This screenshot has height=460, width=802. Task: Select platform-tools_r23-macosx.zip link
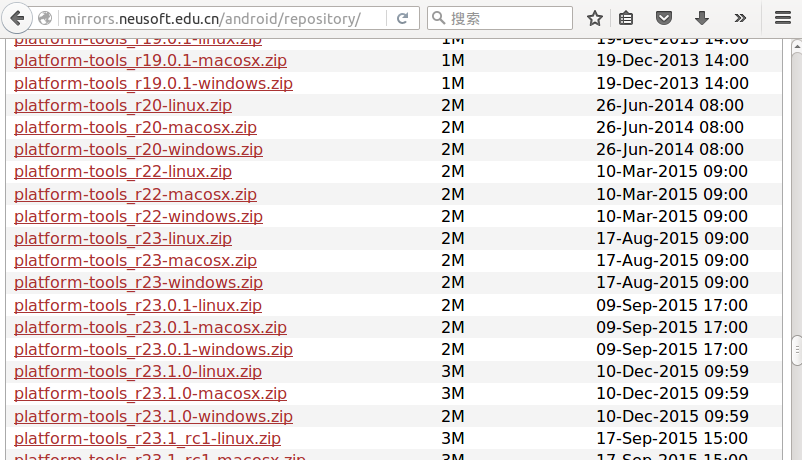[x=136, y=260]
